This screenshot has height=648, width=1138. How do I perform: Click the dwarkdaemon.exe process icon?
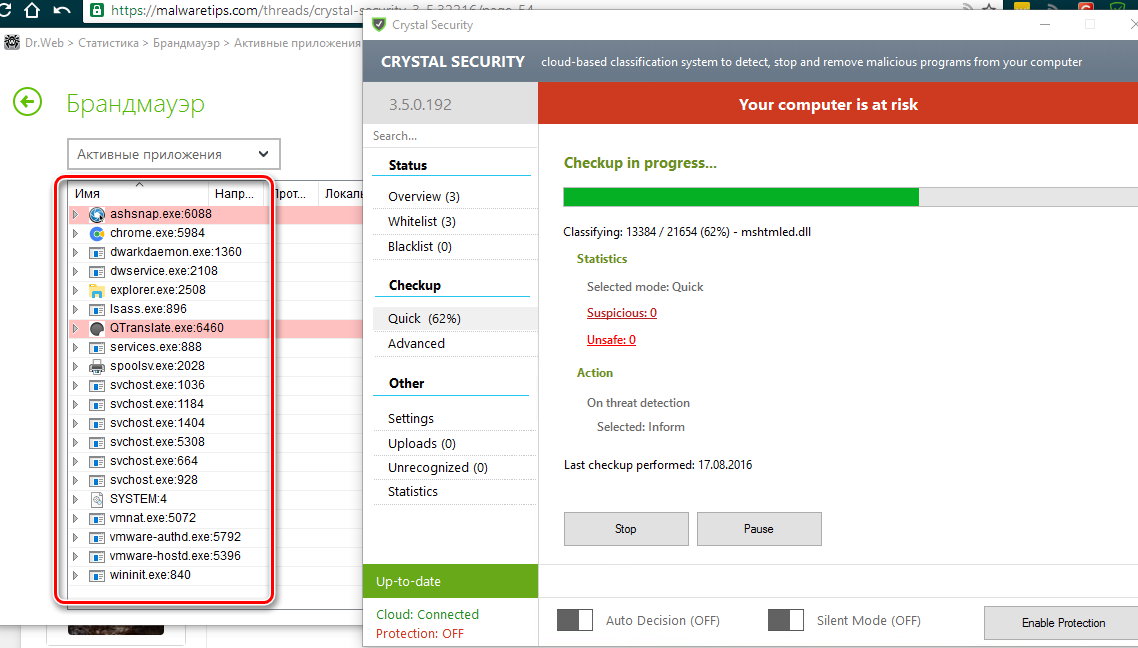(97, 253)
